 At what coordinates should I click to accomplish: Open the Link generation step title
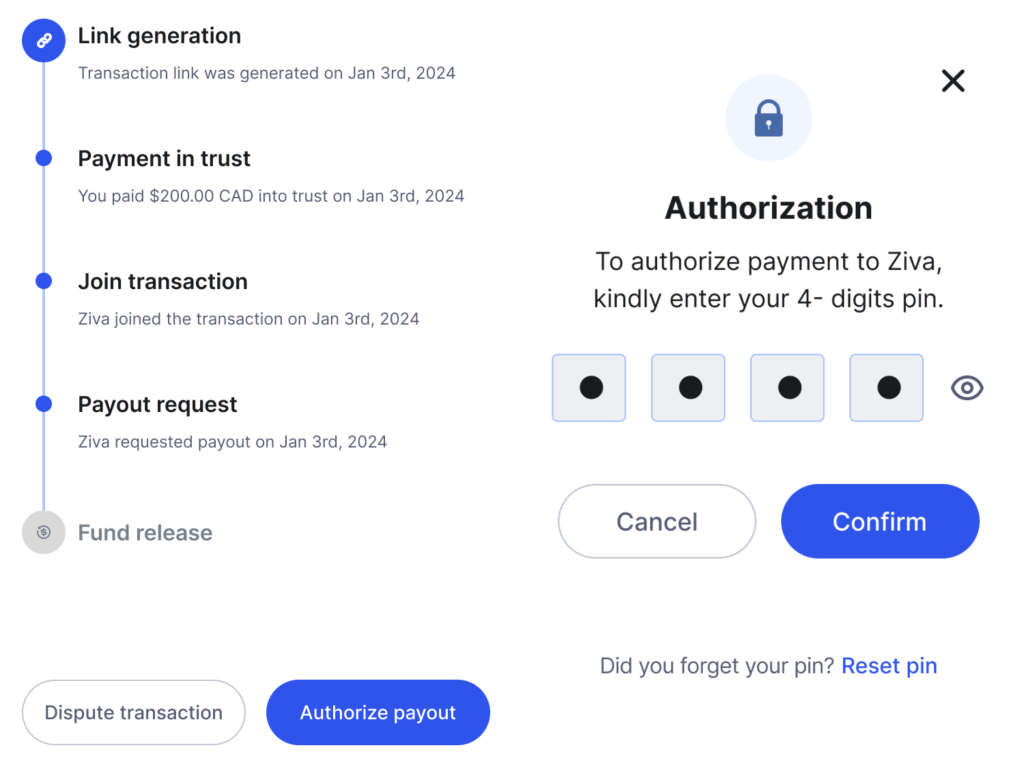(x=159, y=36)
